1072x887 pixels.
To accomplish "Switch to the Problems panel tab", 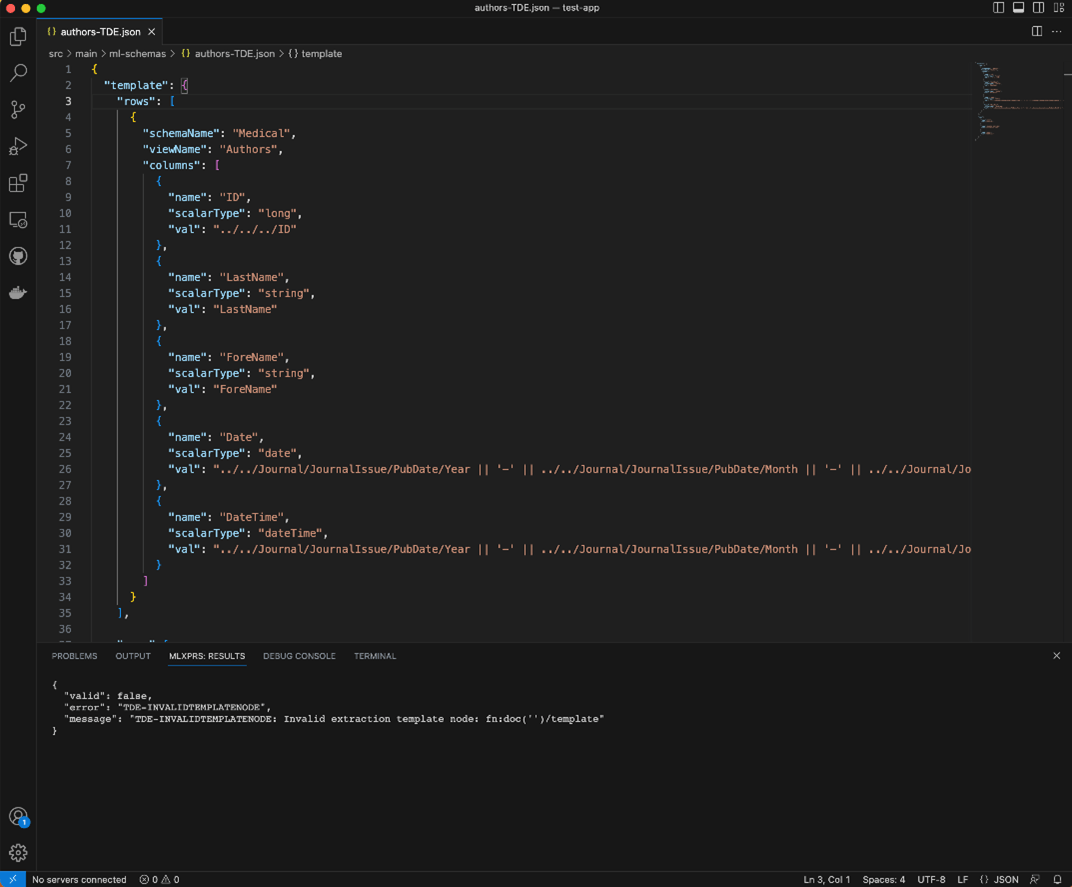I will pos(74,656).
